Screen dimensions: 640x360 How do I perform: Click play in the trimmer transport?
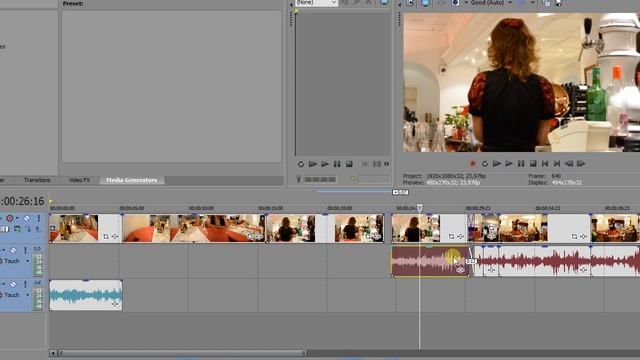(325, 164)
